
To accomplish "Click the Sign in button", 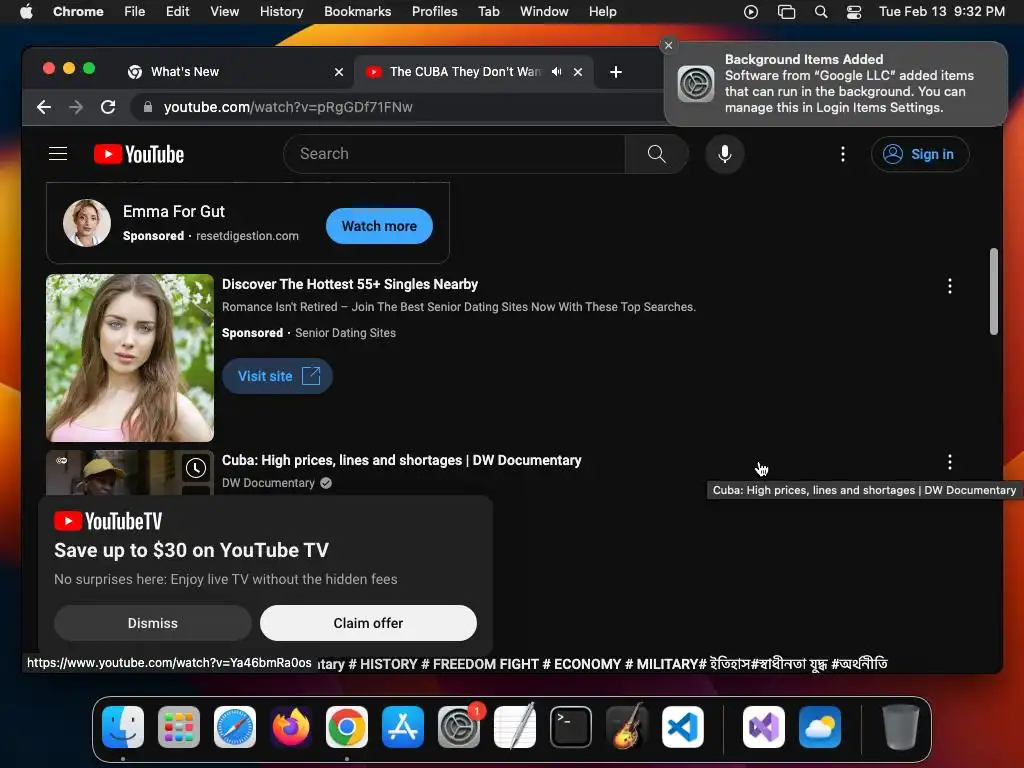I will pos(920,154).
